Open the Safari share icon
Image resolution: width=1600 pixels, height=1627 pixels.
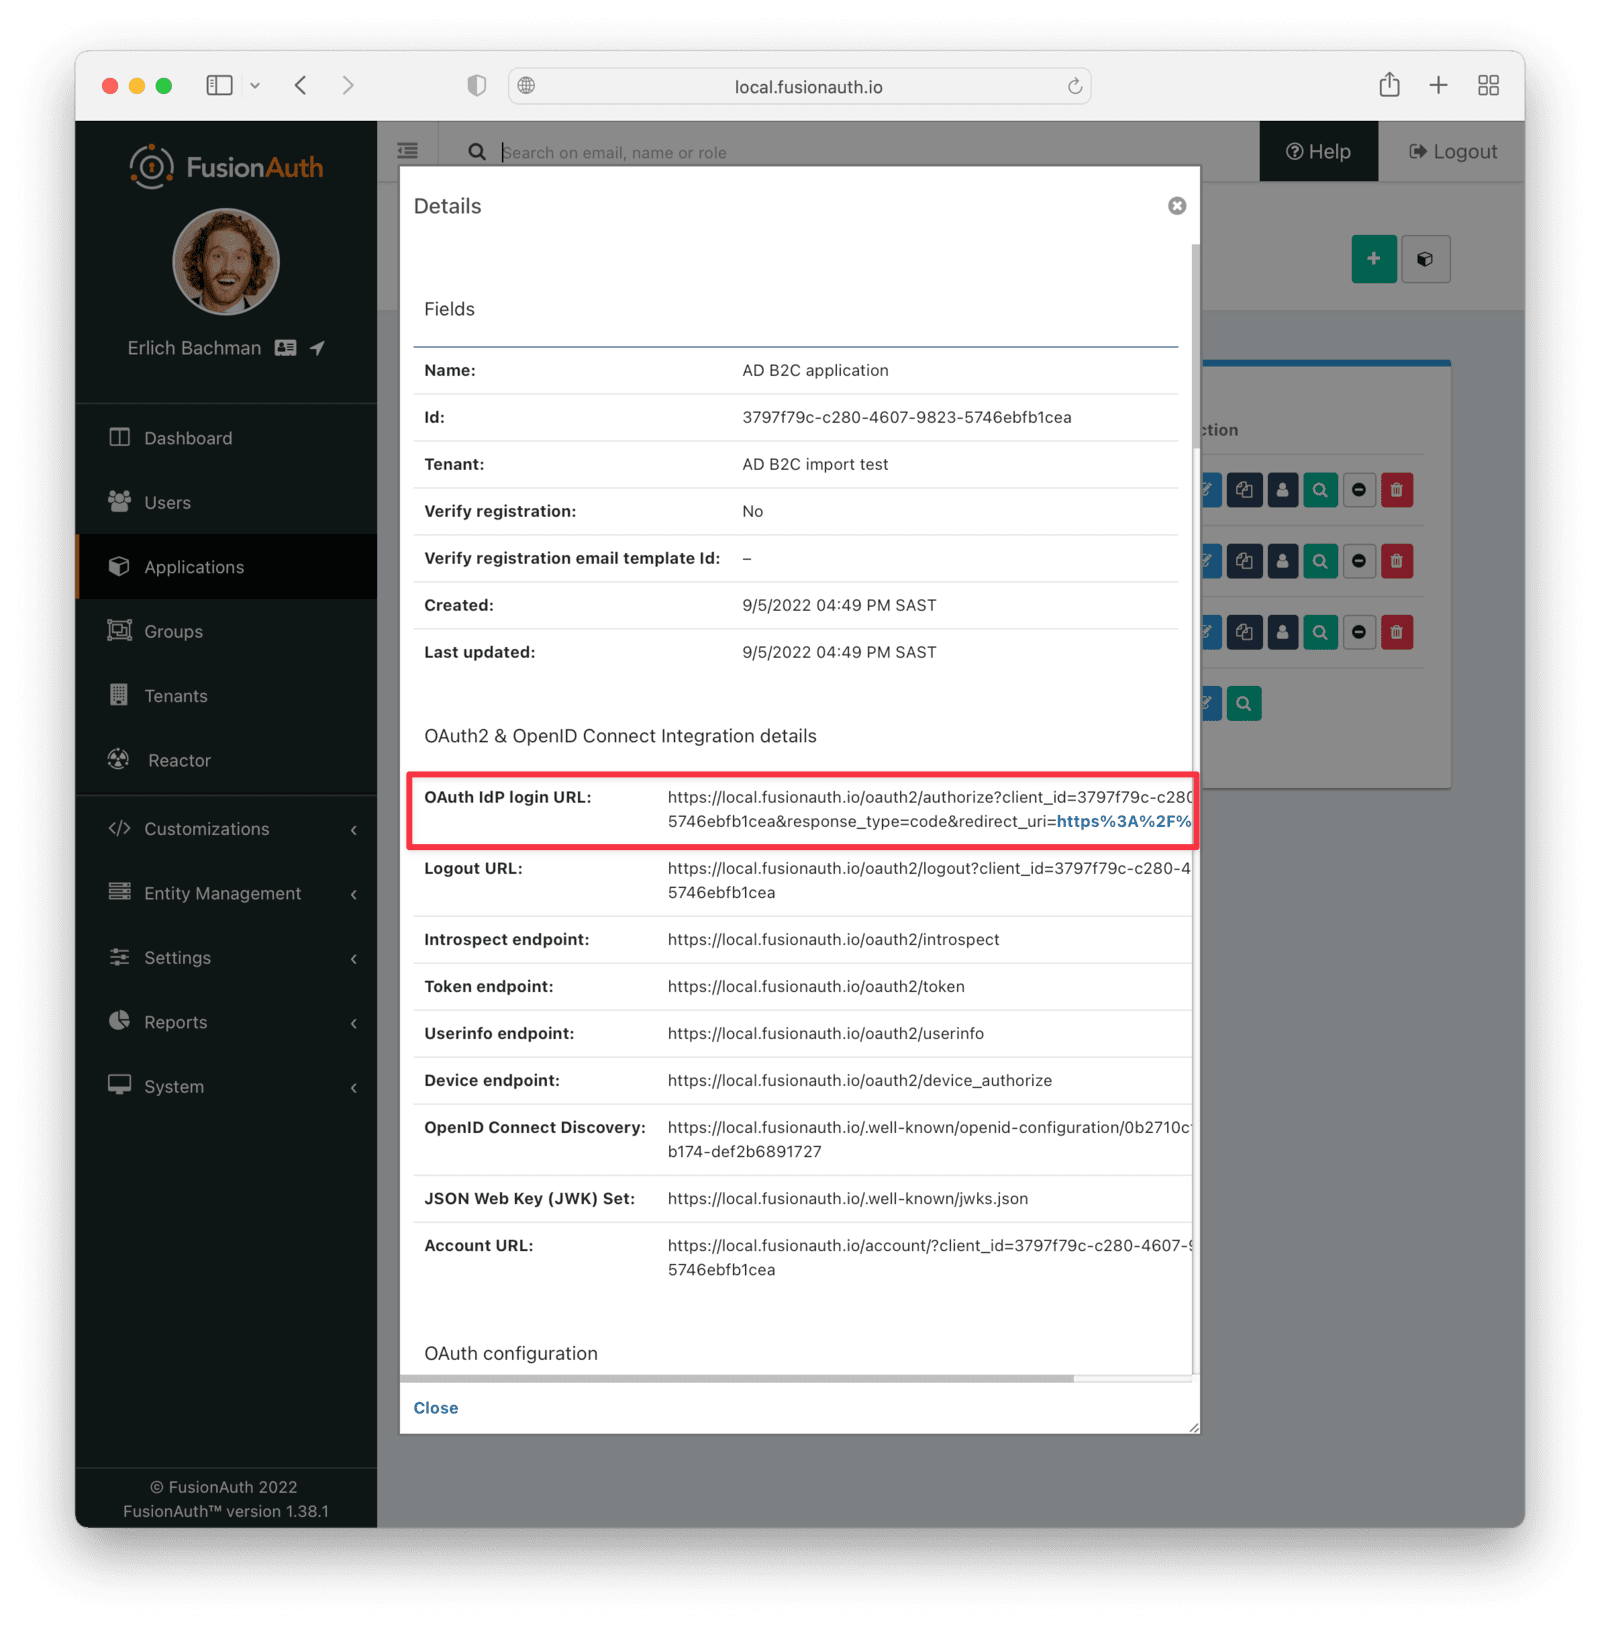click(1389, 85)
